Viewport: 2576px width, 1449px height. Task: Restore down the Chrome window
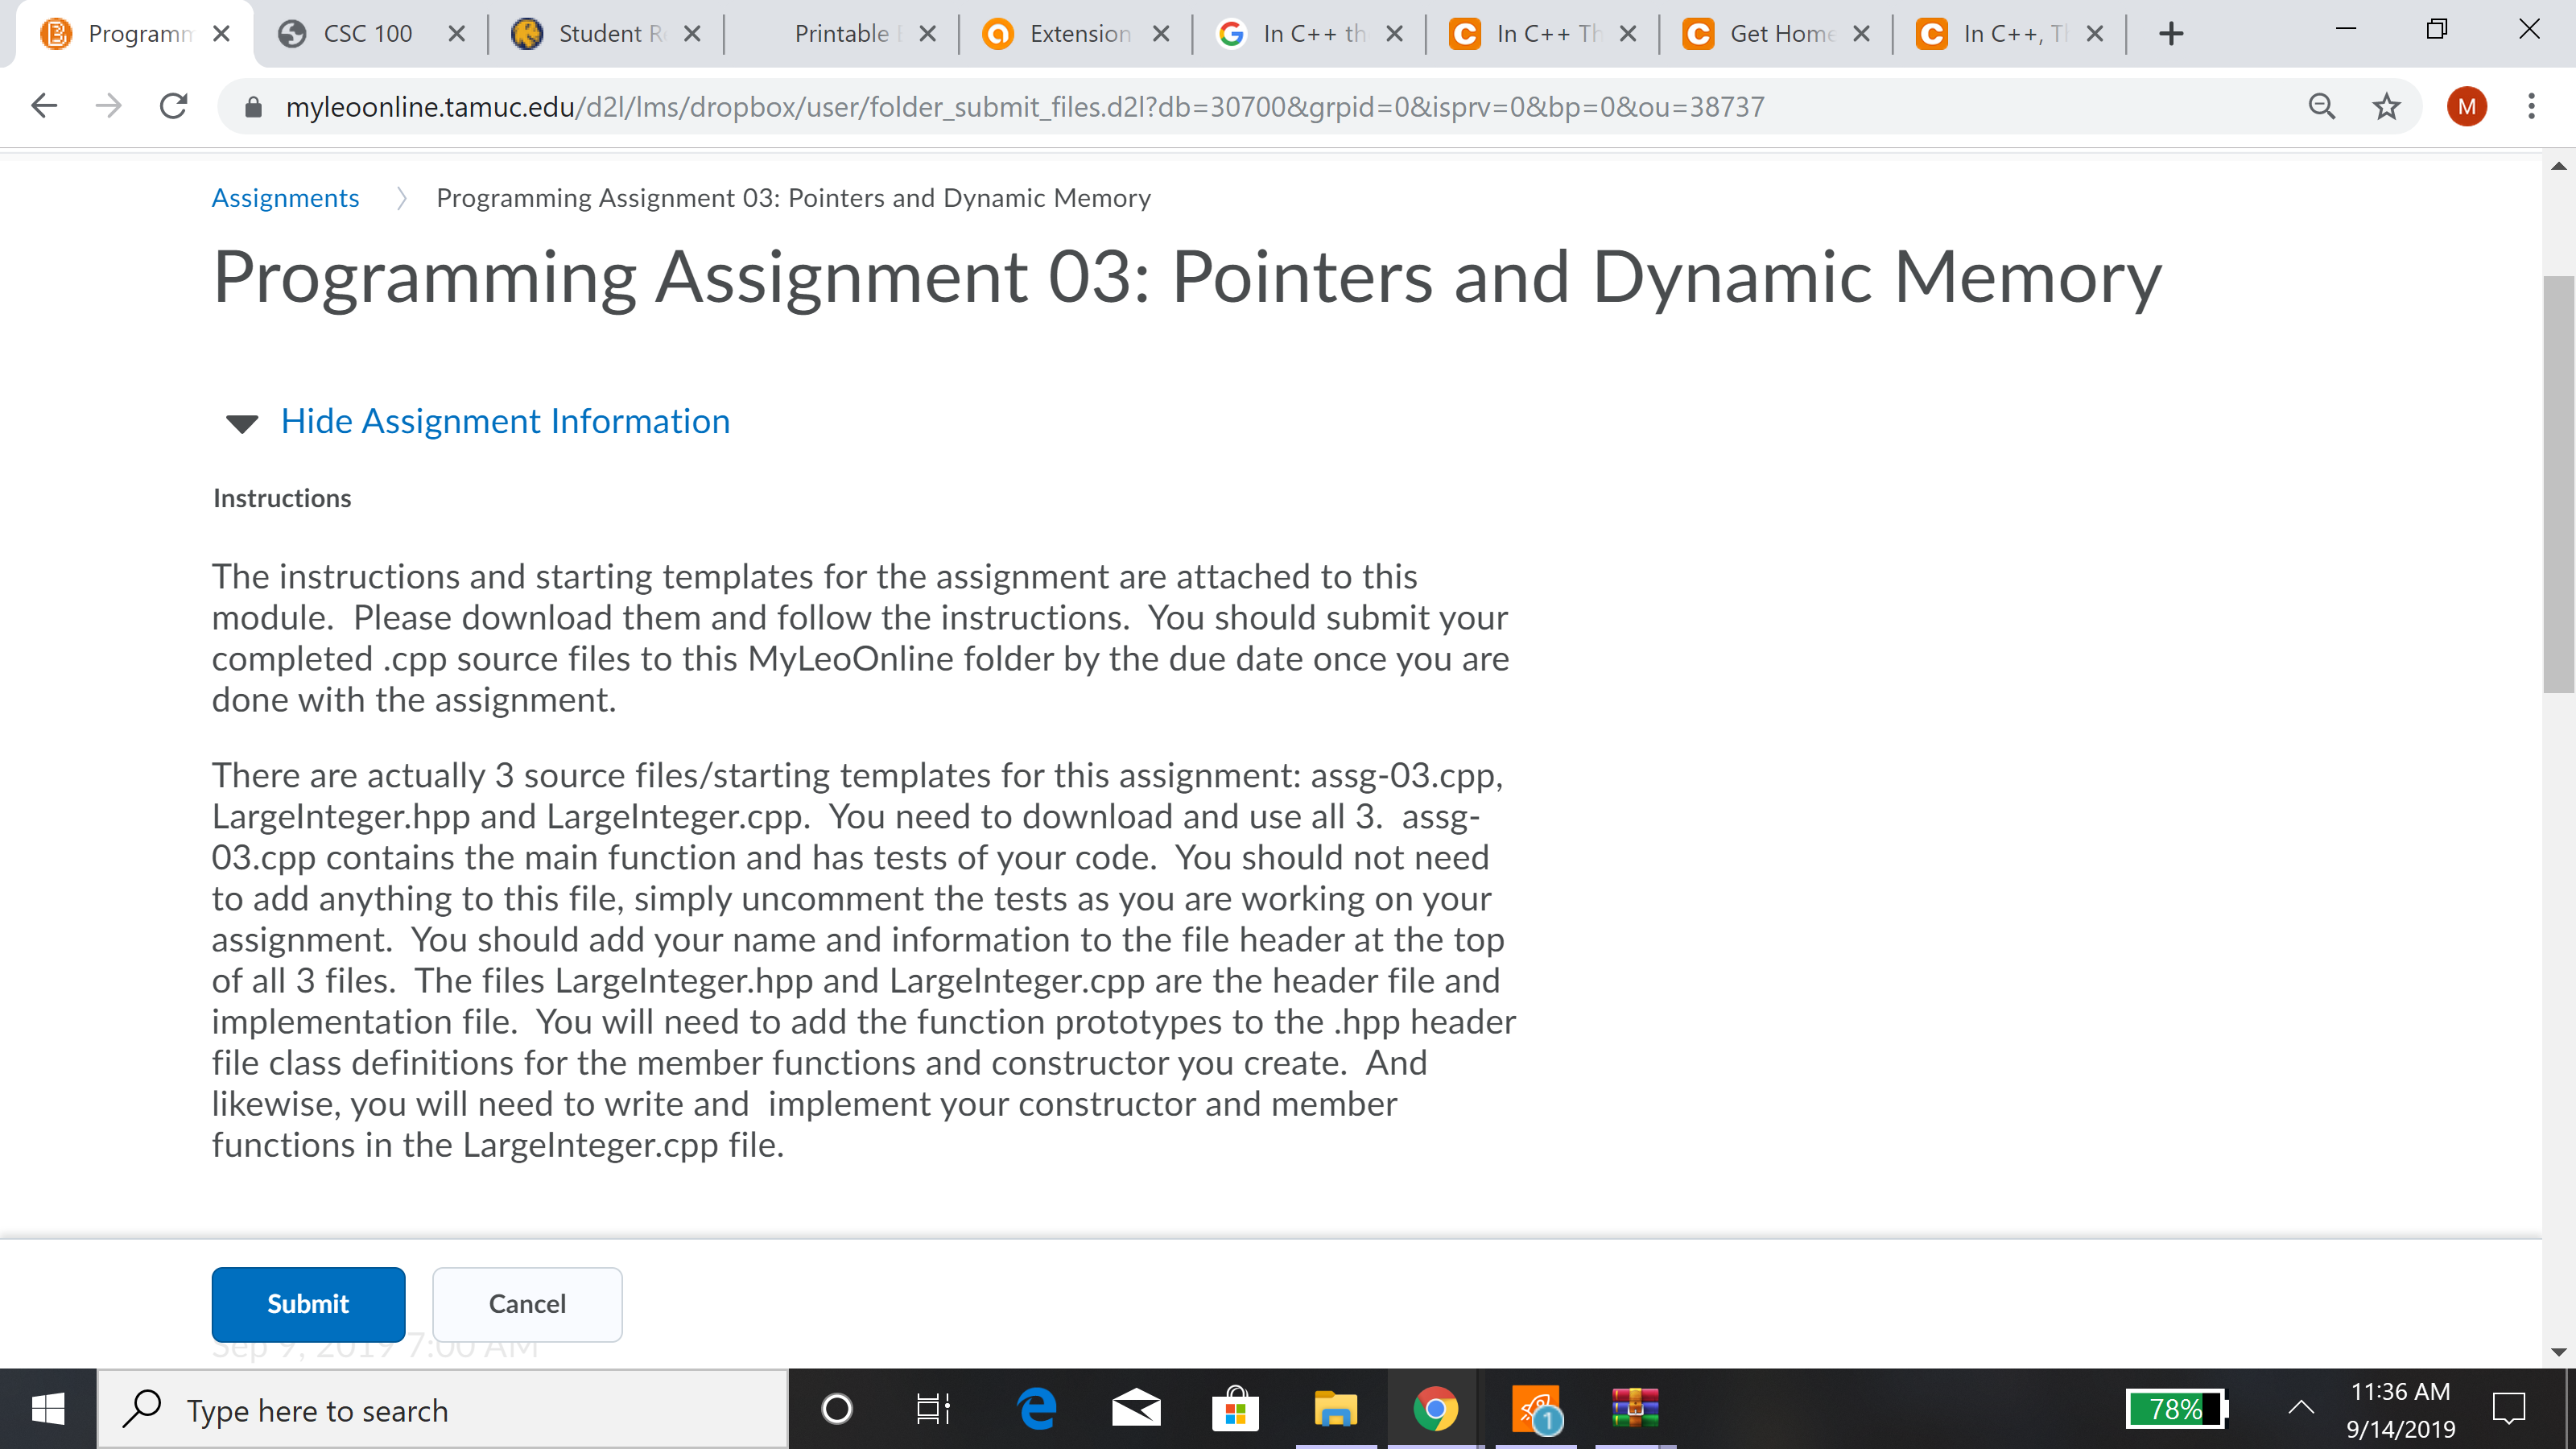click(x=2437, y=29)
